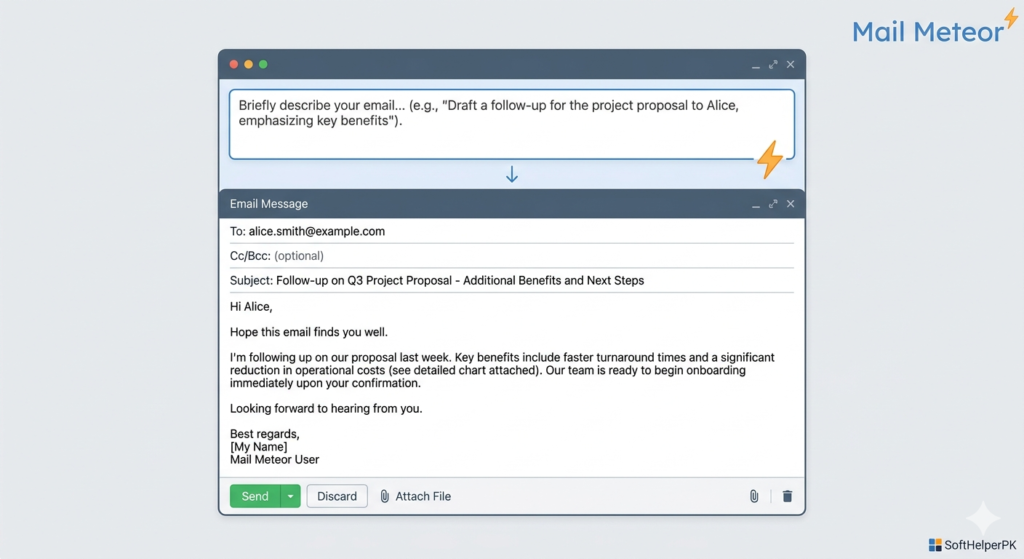This screenshot has width=1024, height=559.
Task: Click Attach File with paperclip
Action: pyautogui.click(x=415, y=496)
